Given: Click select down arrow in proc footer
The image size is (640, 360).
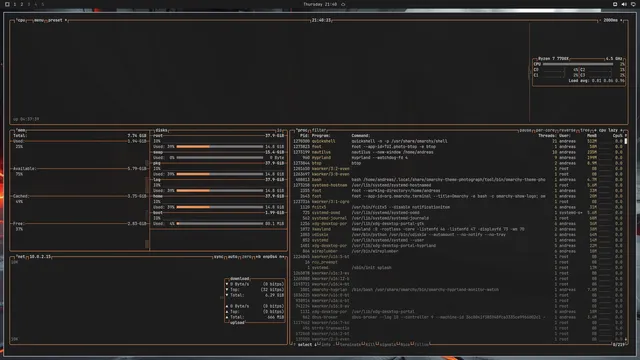Looking at the screenshot, I should pyautogui.click(x=316, y=344).
